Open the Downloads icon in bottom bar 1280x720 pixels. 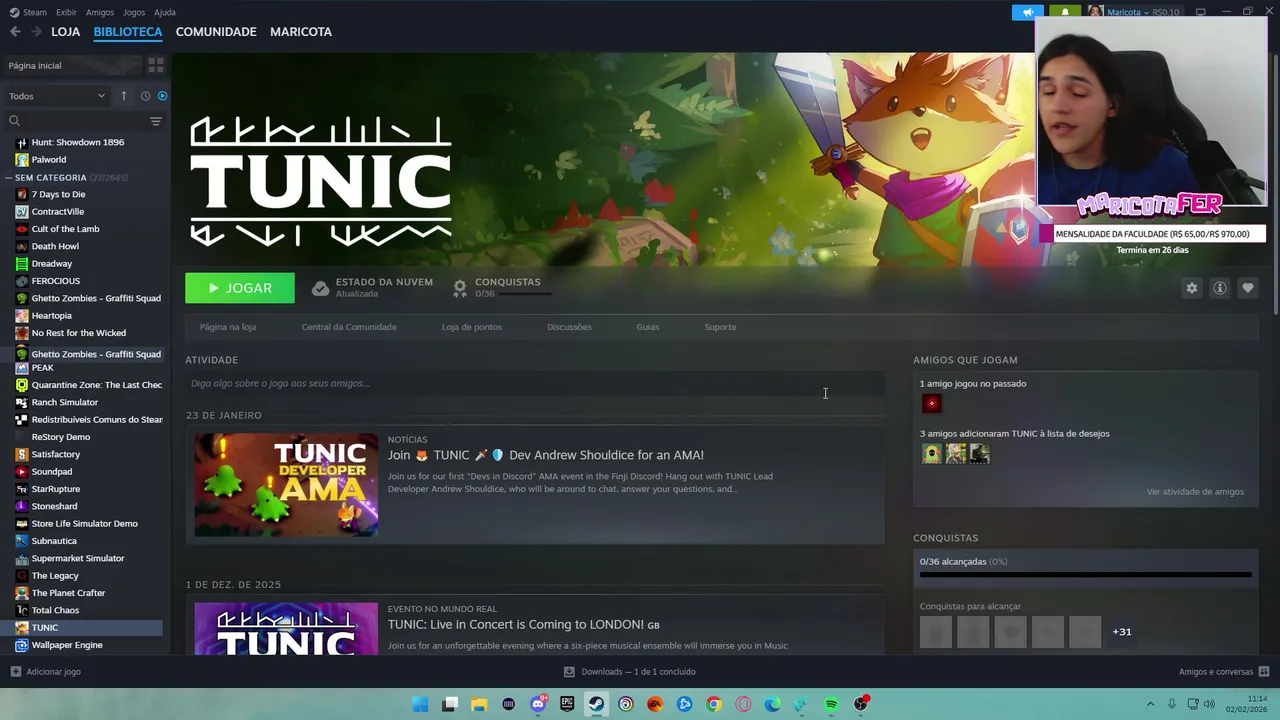pyautogui.click(x=569, y=672)
